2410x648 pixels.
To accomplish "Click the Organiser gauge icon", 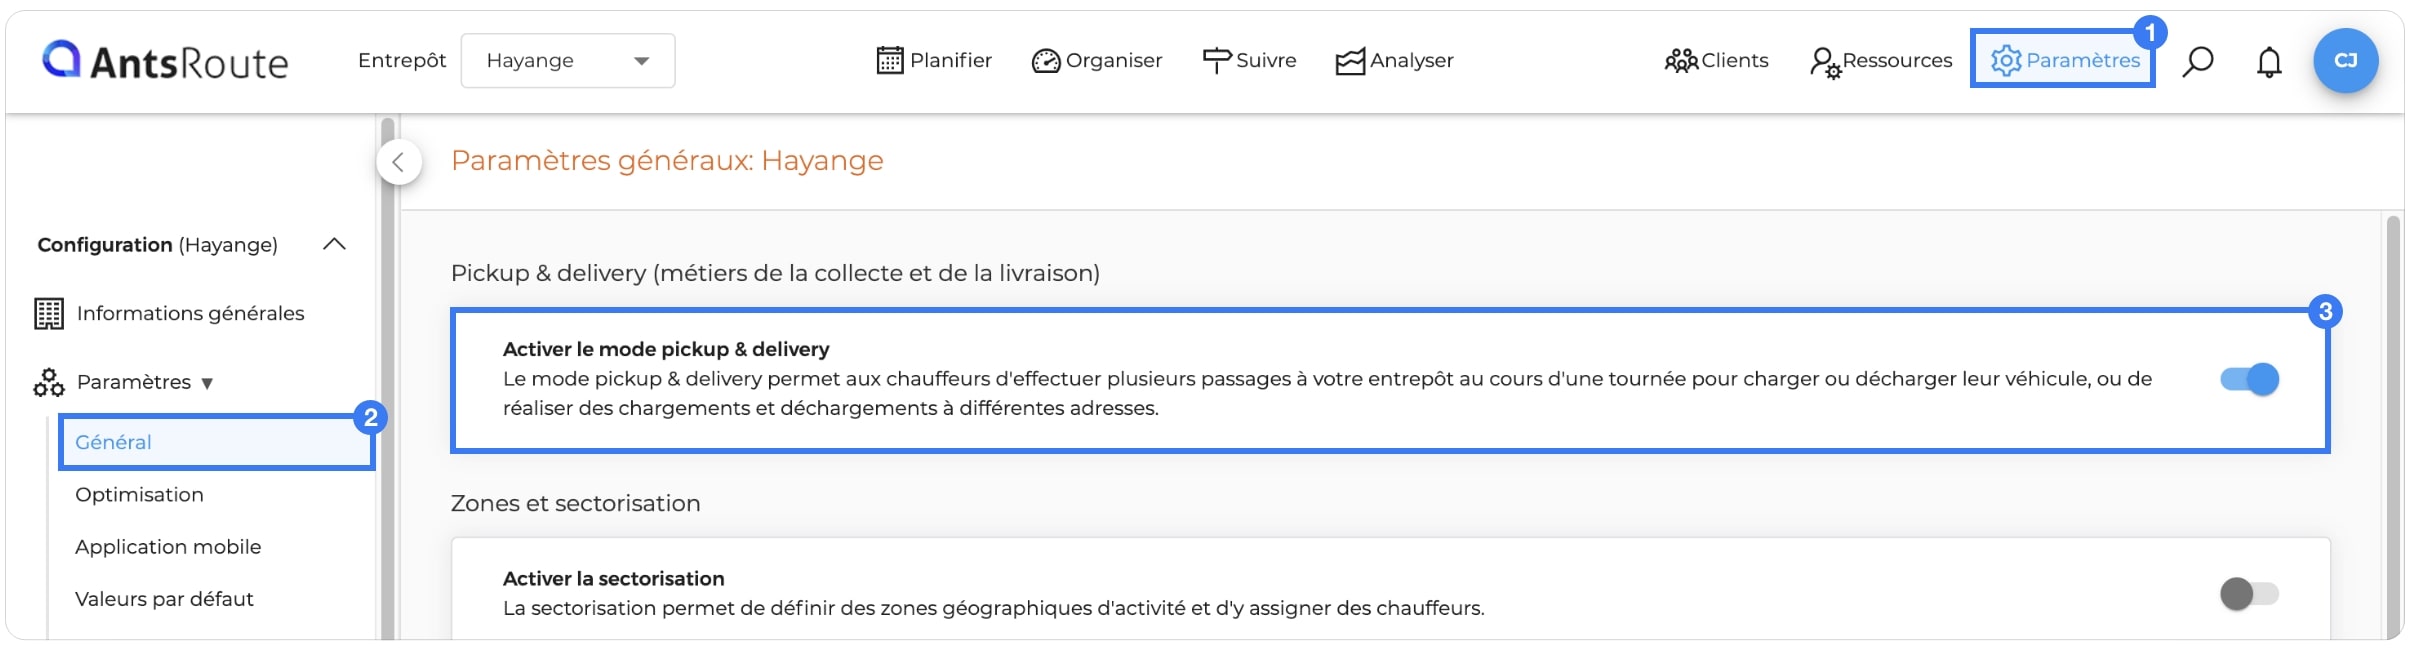I will coord(1046,61).
